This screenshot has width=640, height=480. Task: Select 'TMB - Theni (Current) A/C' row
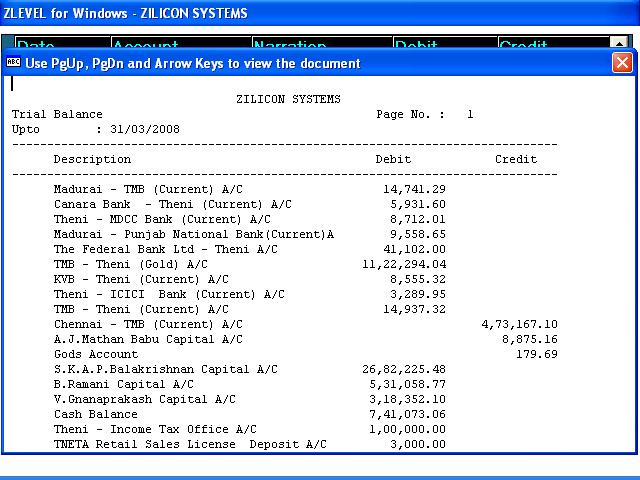(x=141, y=309)
